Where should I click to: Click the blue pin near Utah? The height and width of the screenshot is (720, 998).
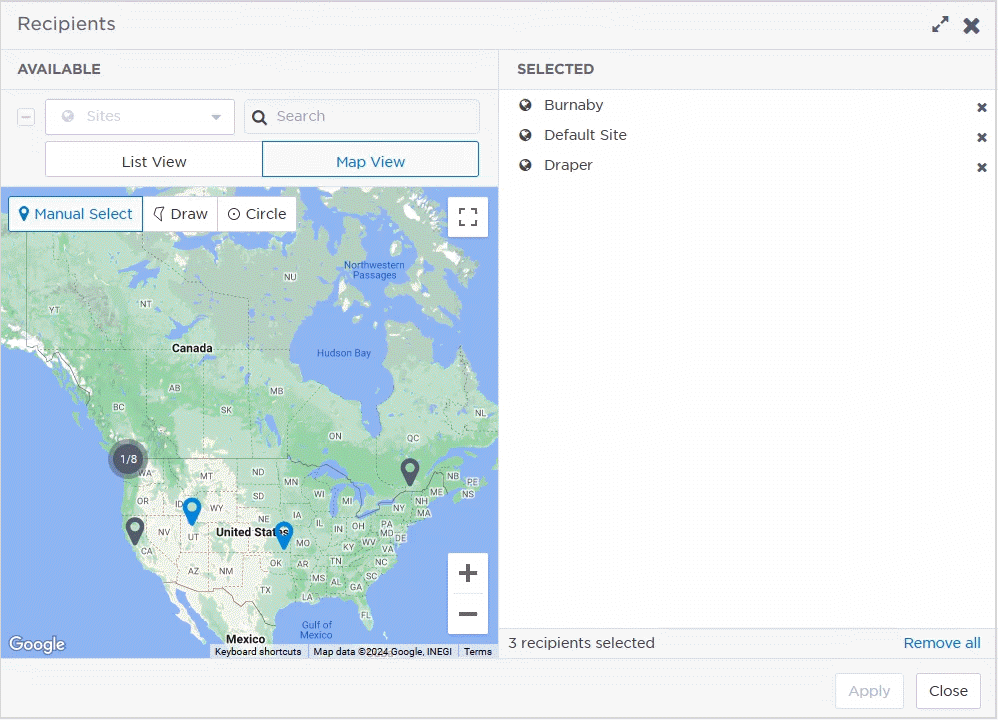click(192, 512)
